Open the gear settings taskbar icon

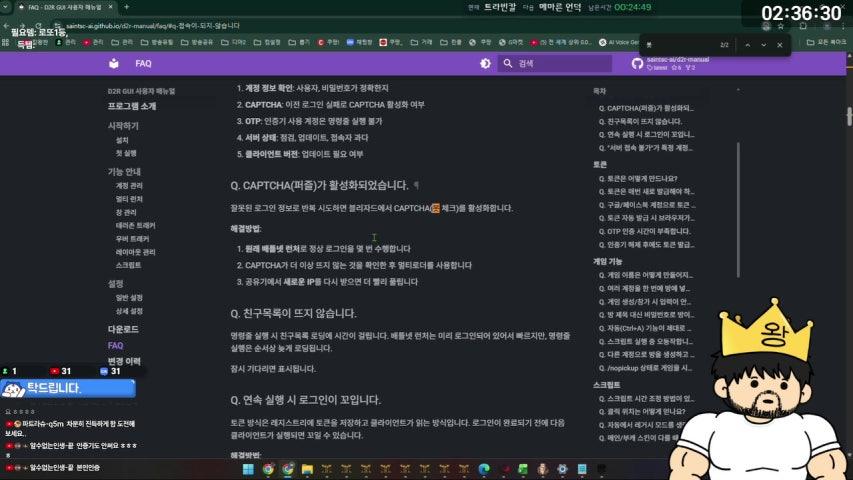click(x=562, y=469)
